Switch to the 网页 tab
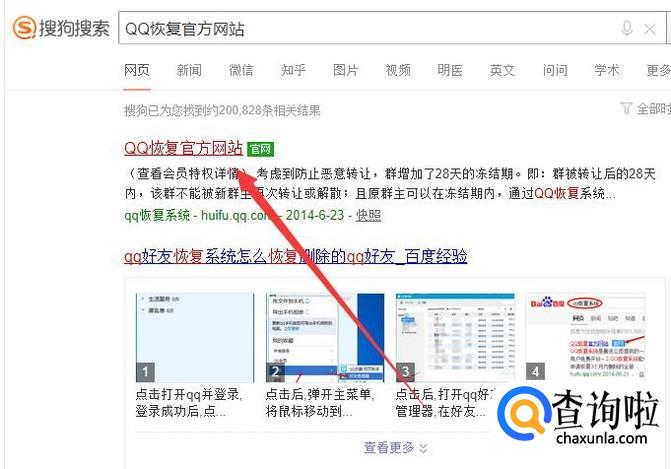 pos(137,70)
